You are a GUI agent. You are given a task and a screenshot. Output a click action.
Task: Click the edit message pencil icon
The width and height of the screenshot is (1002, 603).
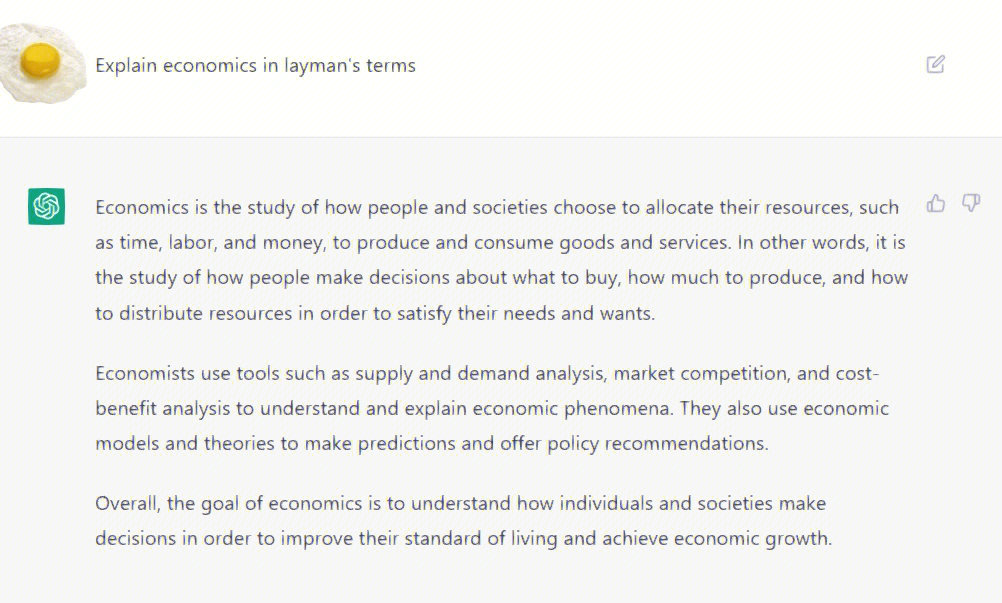click(x=936, y=64)
